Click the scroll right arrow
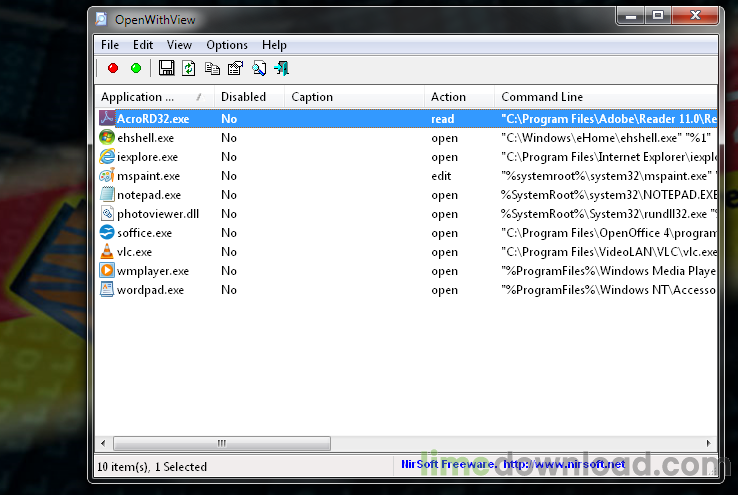The width and height of the screenshot is (738, 495). click(x=708, y=443)
